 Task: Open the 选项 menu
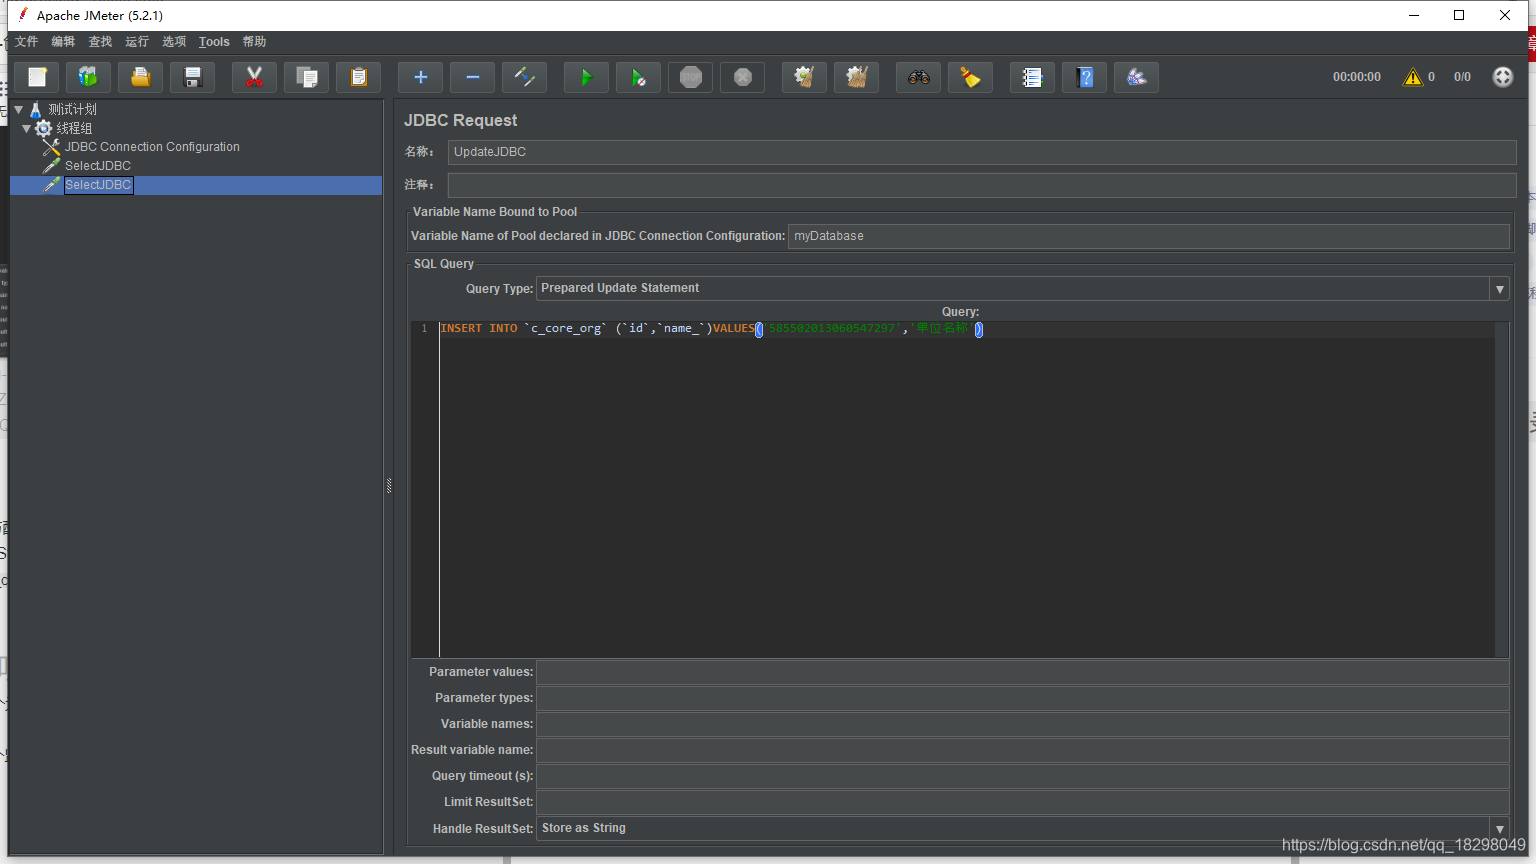(x=174, y=41)
